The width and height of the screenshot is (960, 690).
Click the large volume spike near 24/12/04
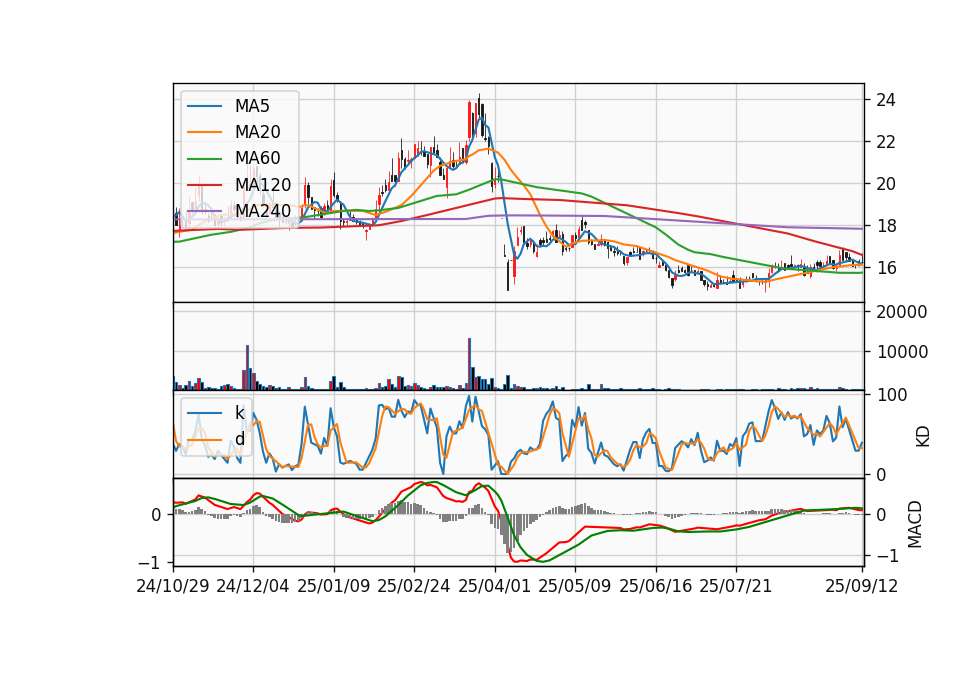click(247, 367)
